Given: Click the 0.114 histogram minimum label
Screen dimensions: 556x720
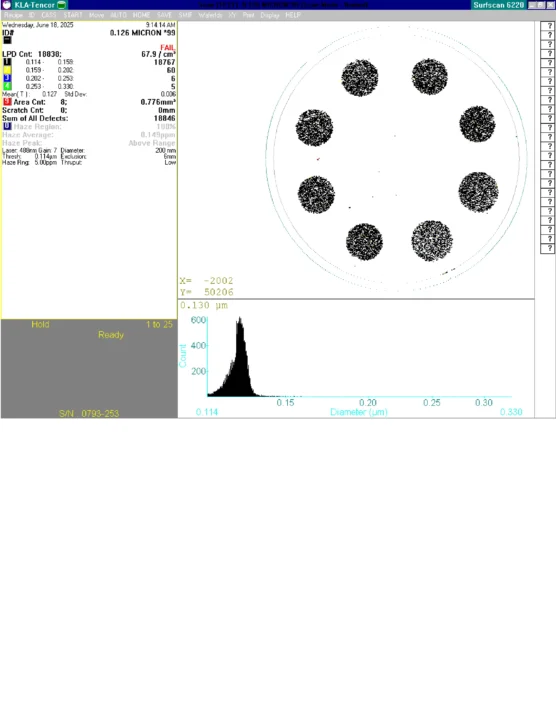Looking at the screenshot, I should (207, 412).
